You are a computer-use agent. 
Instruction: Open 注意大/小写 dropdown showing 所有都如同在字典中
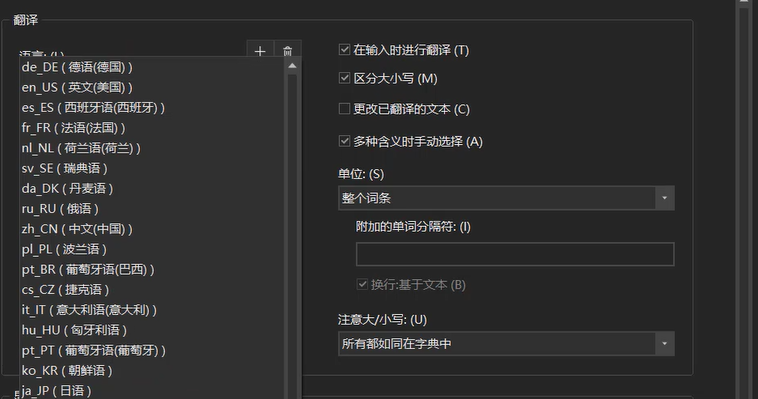506,343
